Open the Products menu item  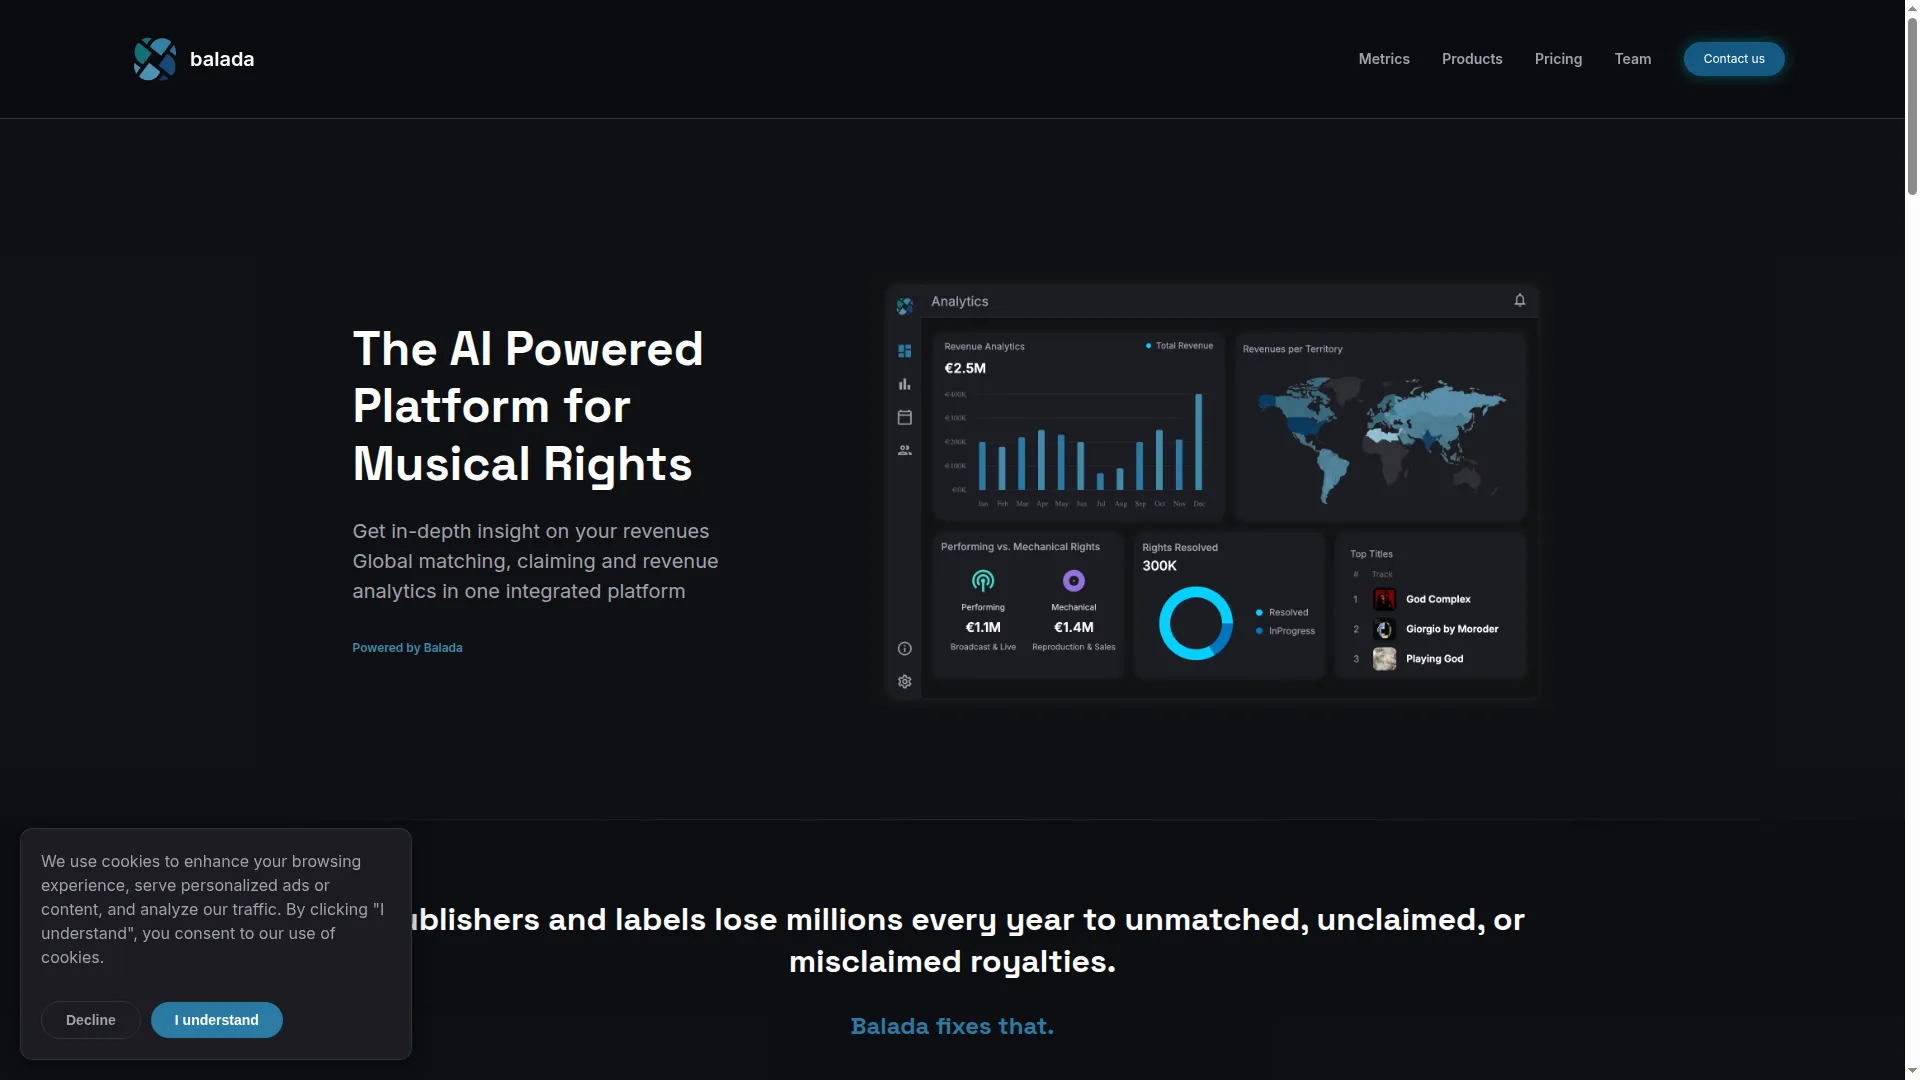pos(1472,59)
